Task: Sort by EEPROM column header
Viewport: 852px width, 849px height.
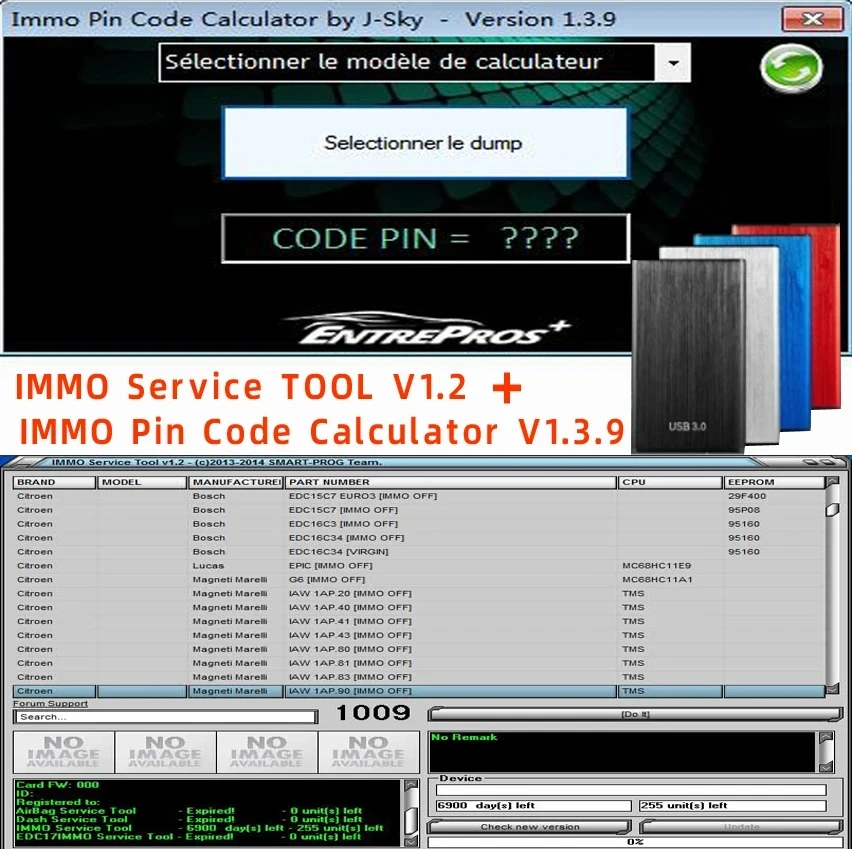Action: 774,482
